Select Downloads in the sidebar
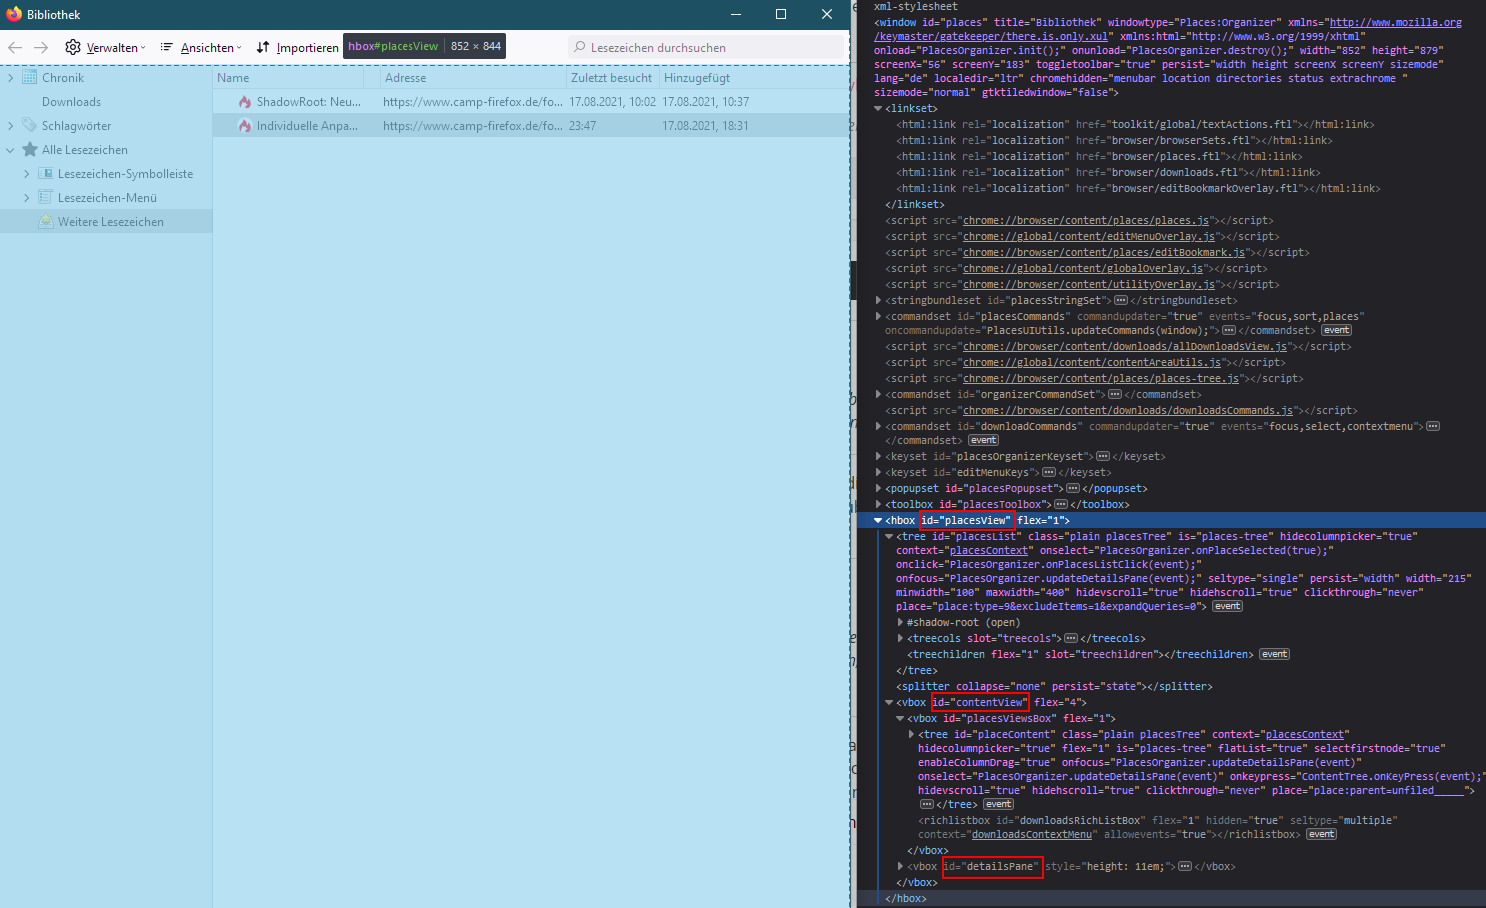The image size is (1486, 908). (71, 102)
